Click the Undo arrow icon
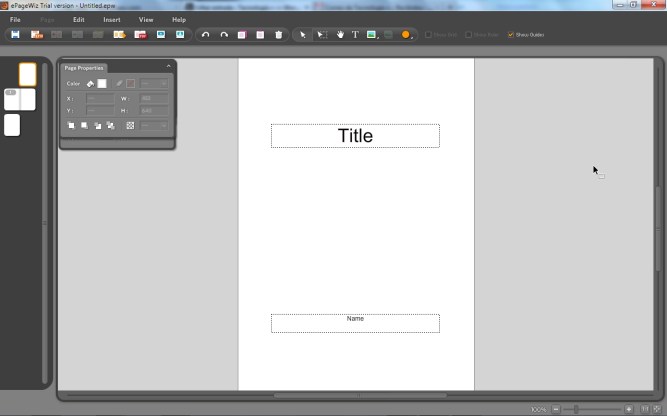The image size is (667, 416). point(206,35)
